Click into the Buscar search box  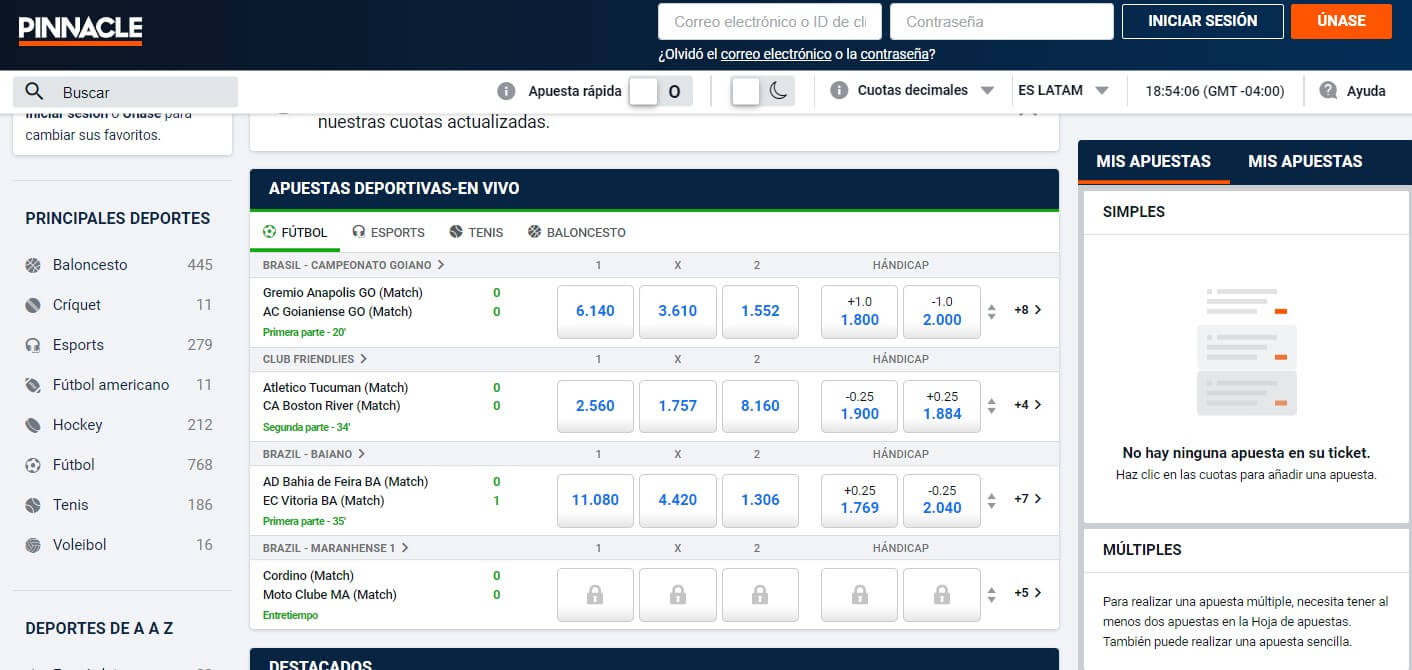tap(126, 92)
